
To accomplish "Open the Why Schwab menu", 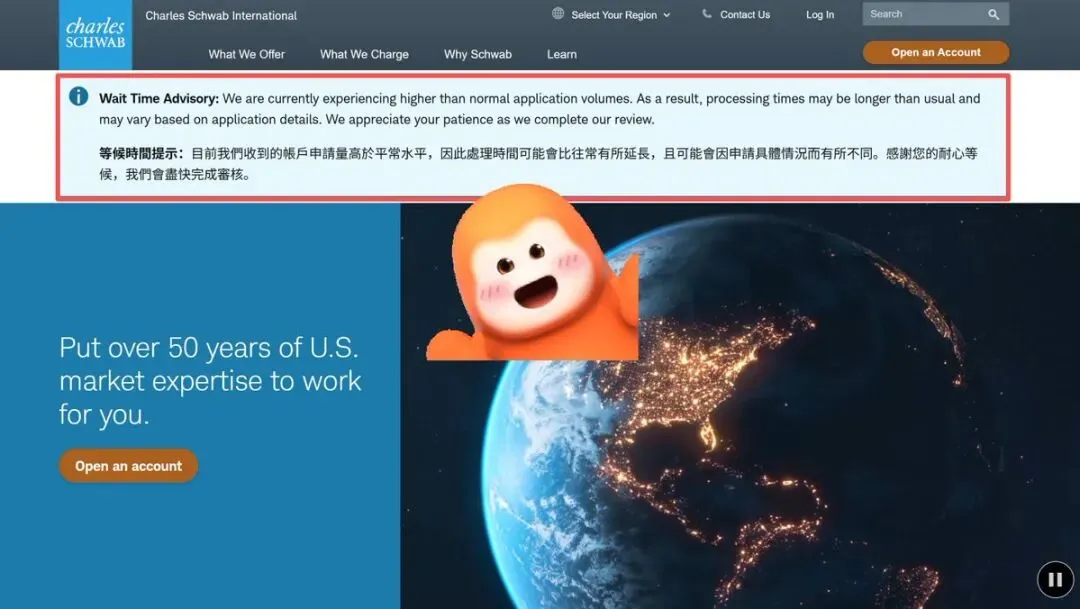I will tap(477, 54).
